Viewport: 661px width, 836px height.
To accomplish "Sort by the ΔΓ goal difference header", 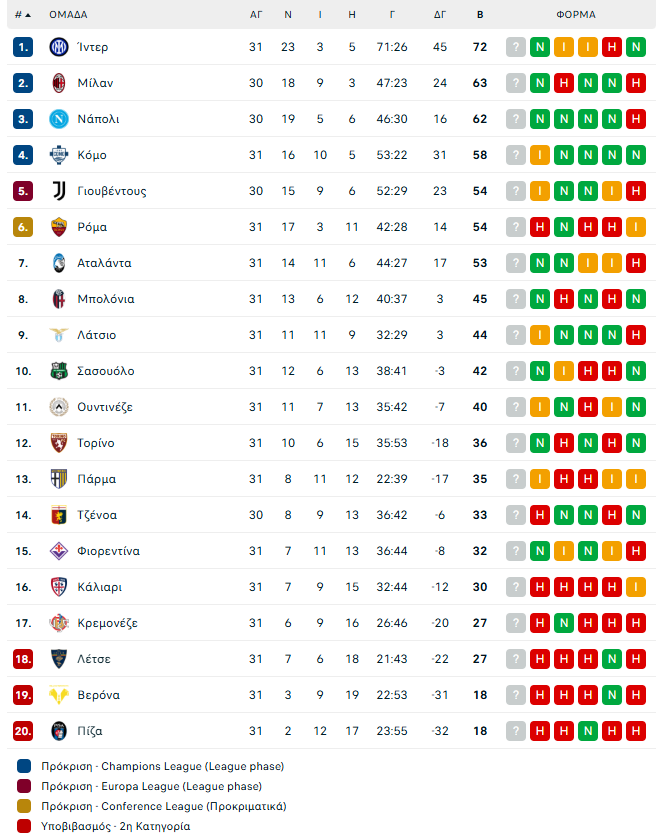I will (x=440, y=15).
